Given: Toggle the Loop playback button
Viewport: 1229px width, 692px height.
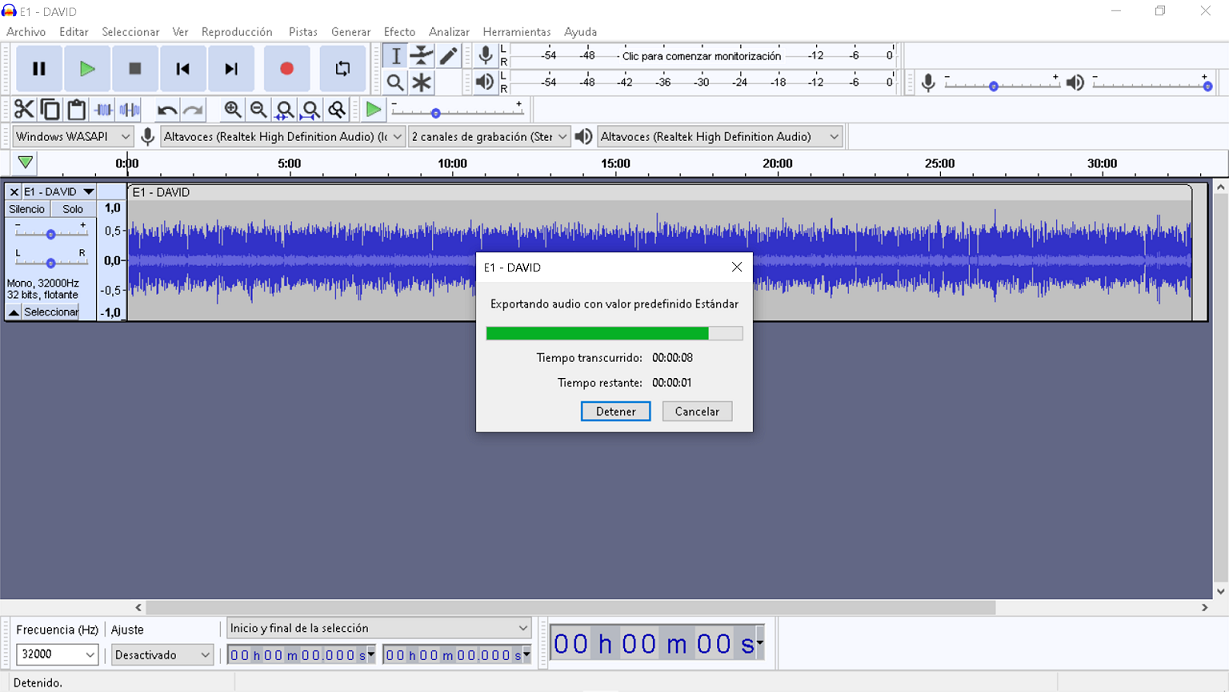Looking at the screenshot, I should point(343,69).
